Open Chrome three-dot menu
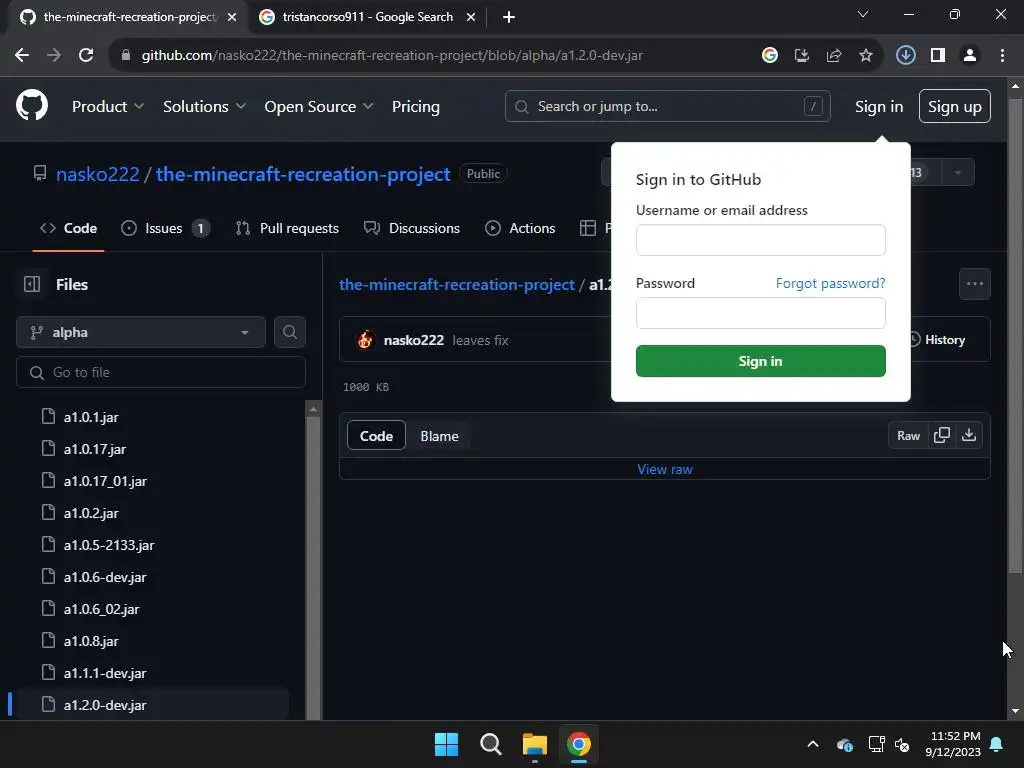This screenshot has height=768, width=1024. (x=1002, y=56)
